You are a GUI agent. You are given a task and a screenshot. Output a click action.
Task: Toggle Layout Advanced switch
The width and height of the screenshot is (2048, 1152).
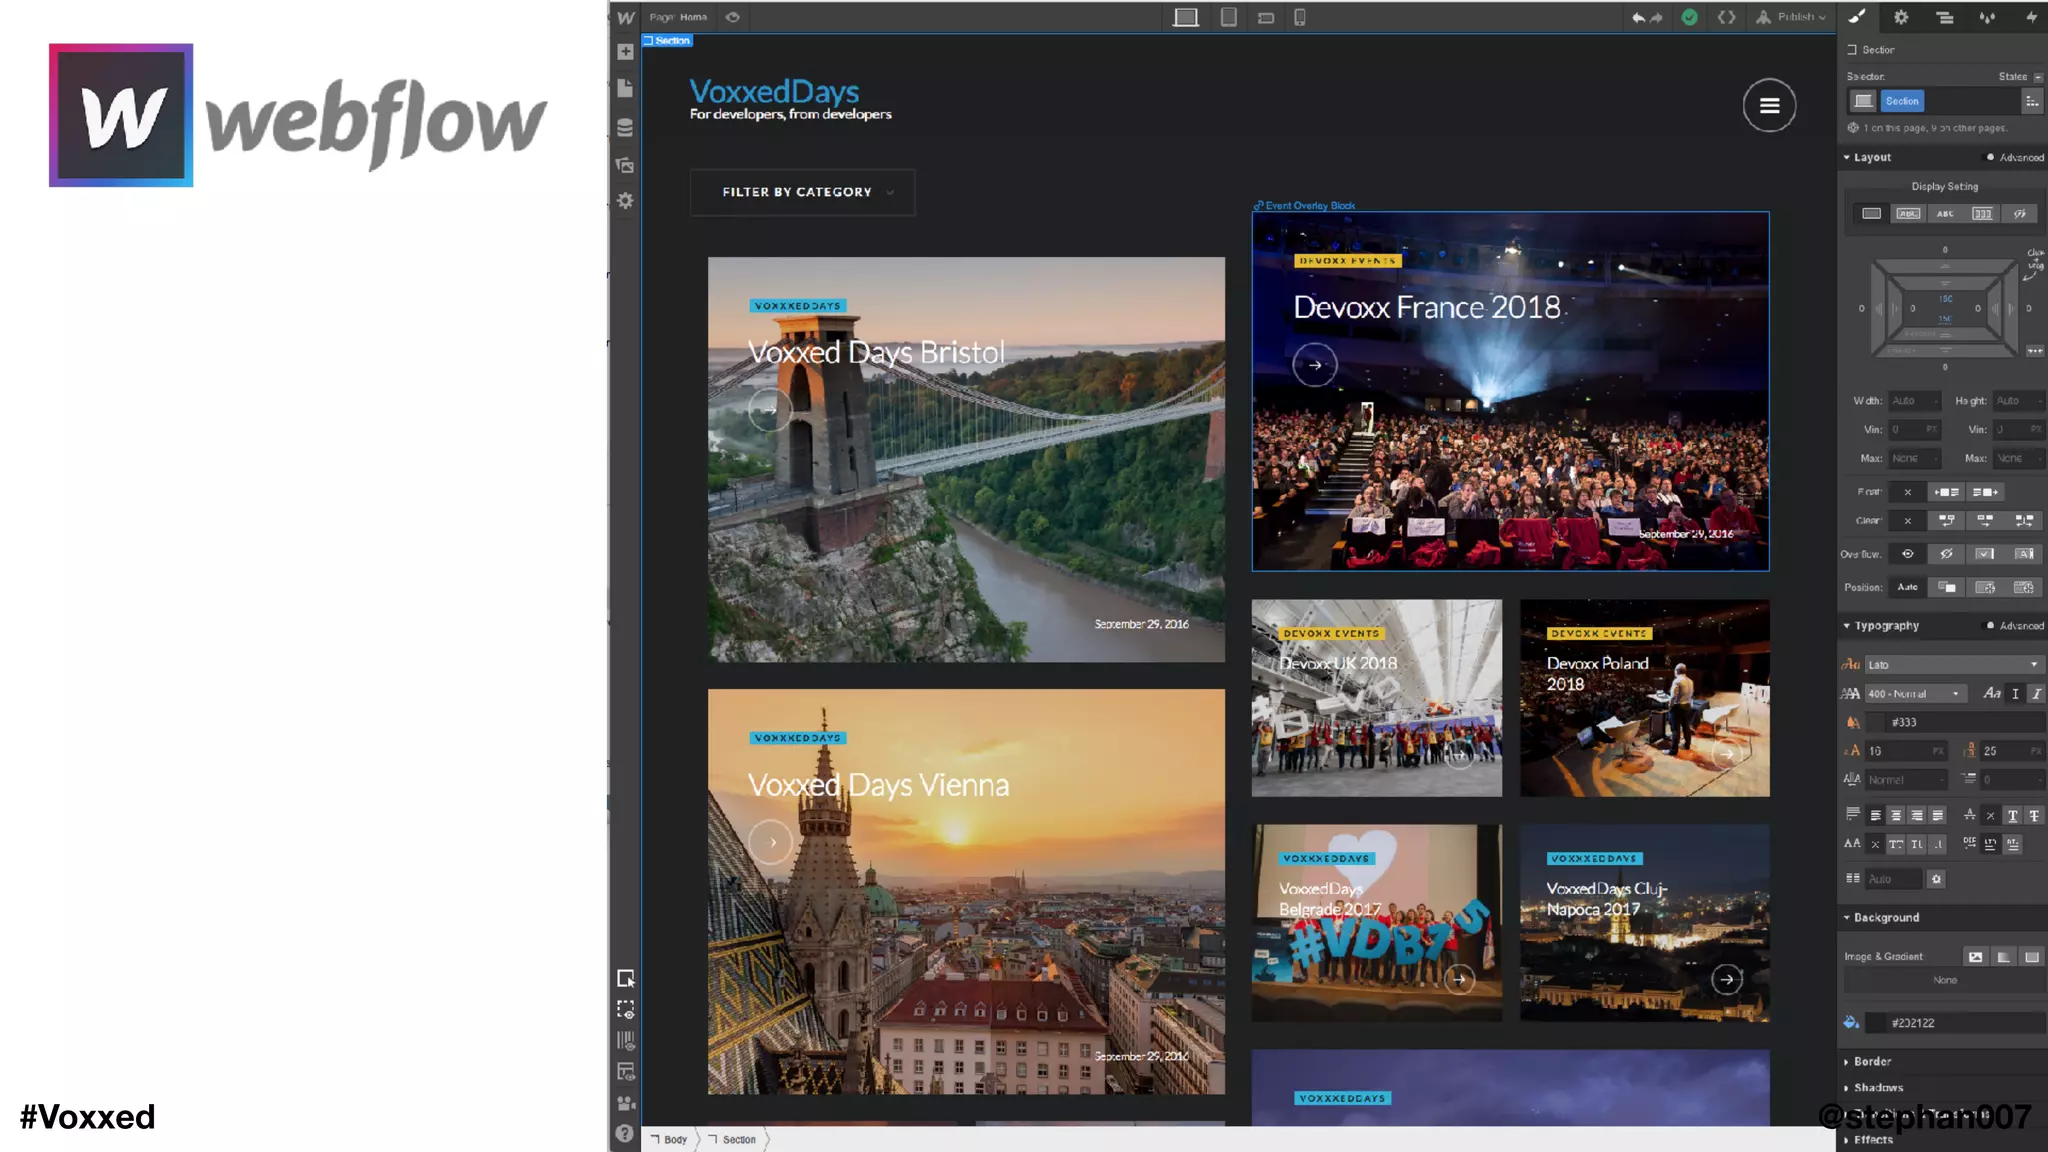point(1990,157)
